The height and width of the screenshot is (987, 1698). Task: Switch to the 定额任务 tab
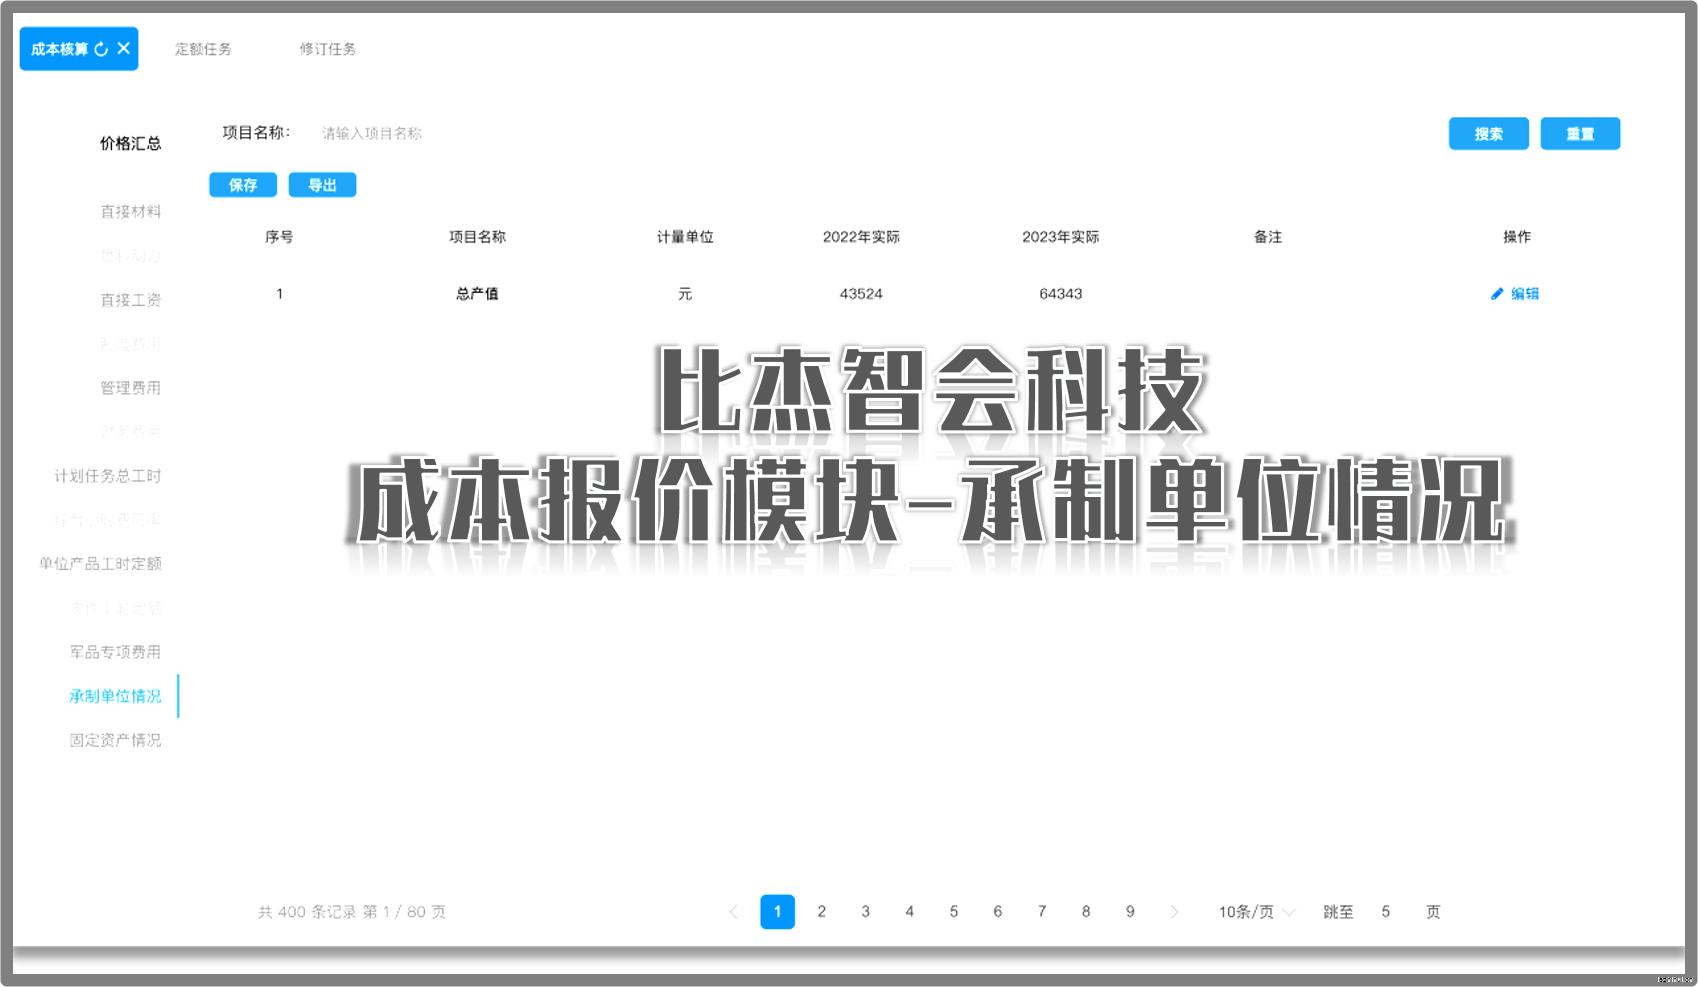point(203,49)
